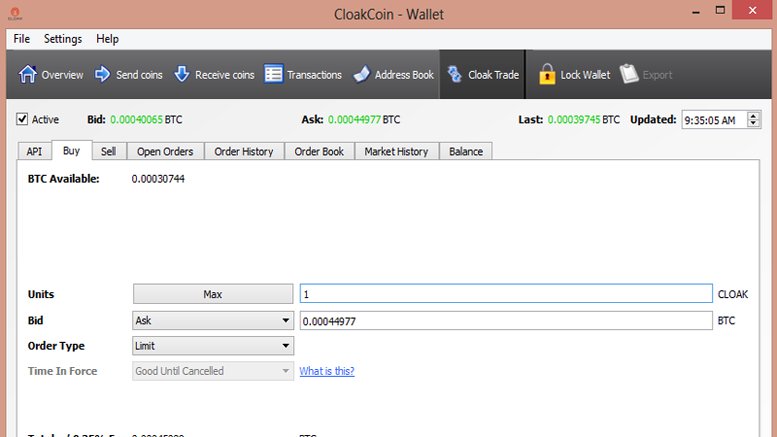Close the CloakCoin Wallet window
777x437 pixels.
[x=752, y=10]
